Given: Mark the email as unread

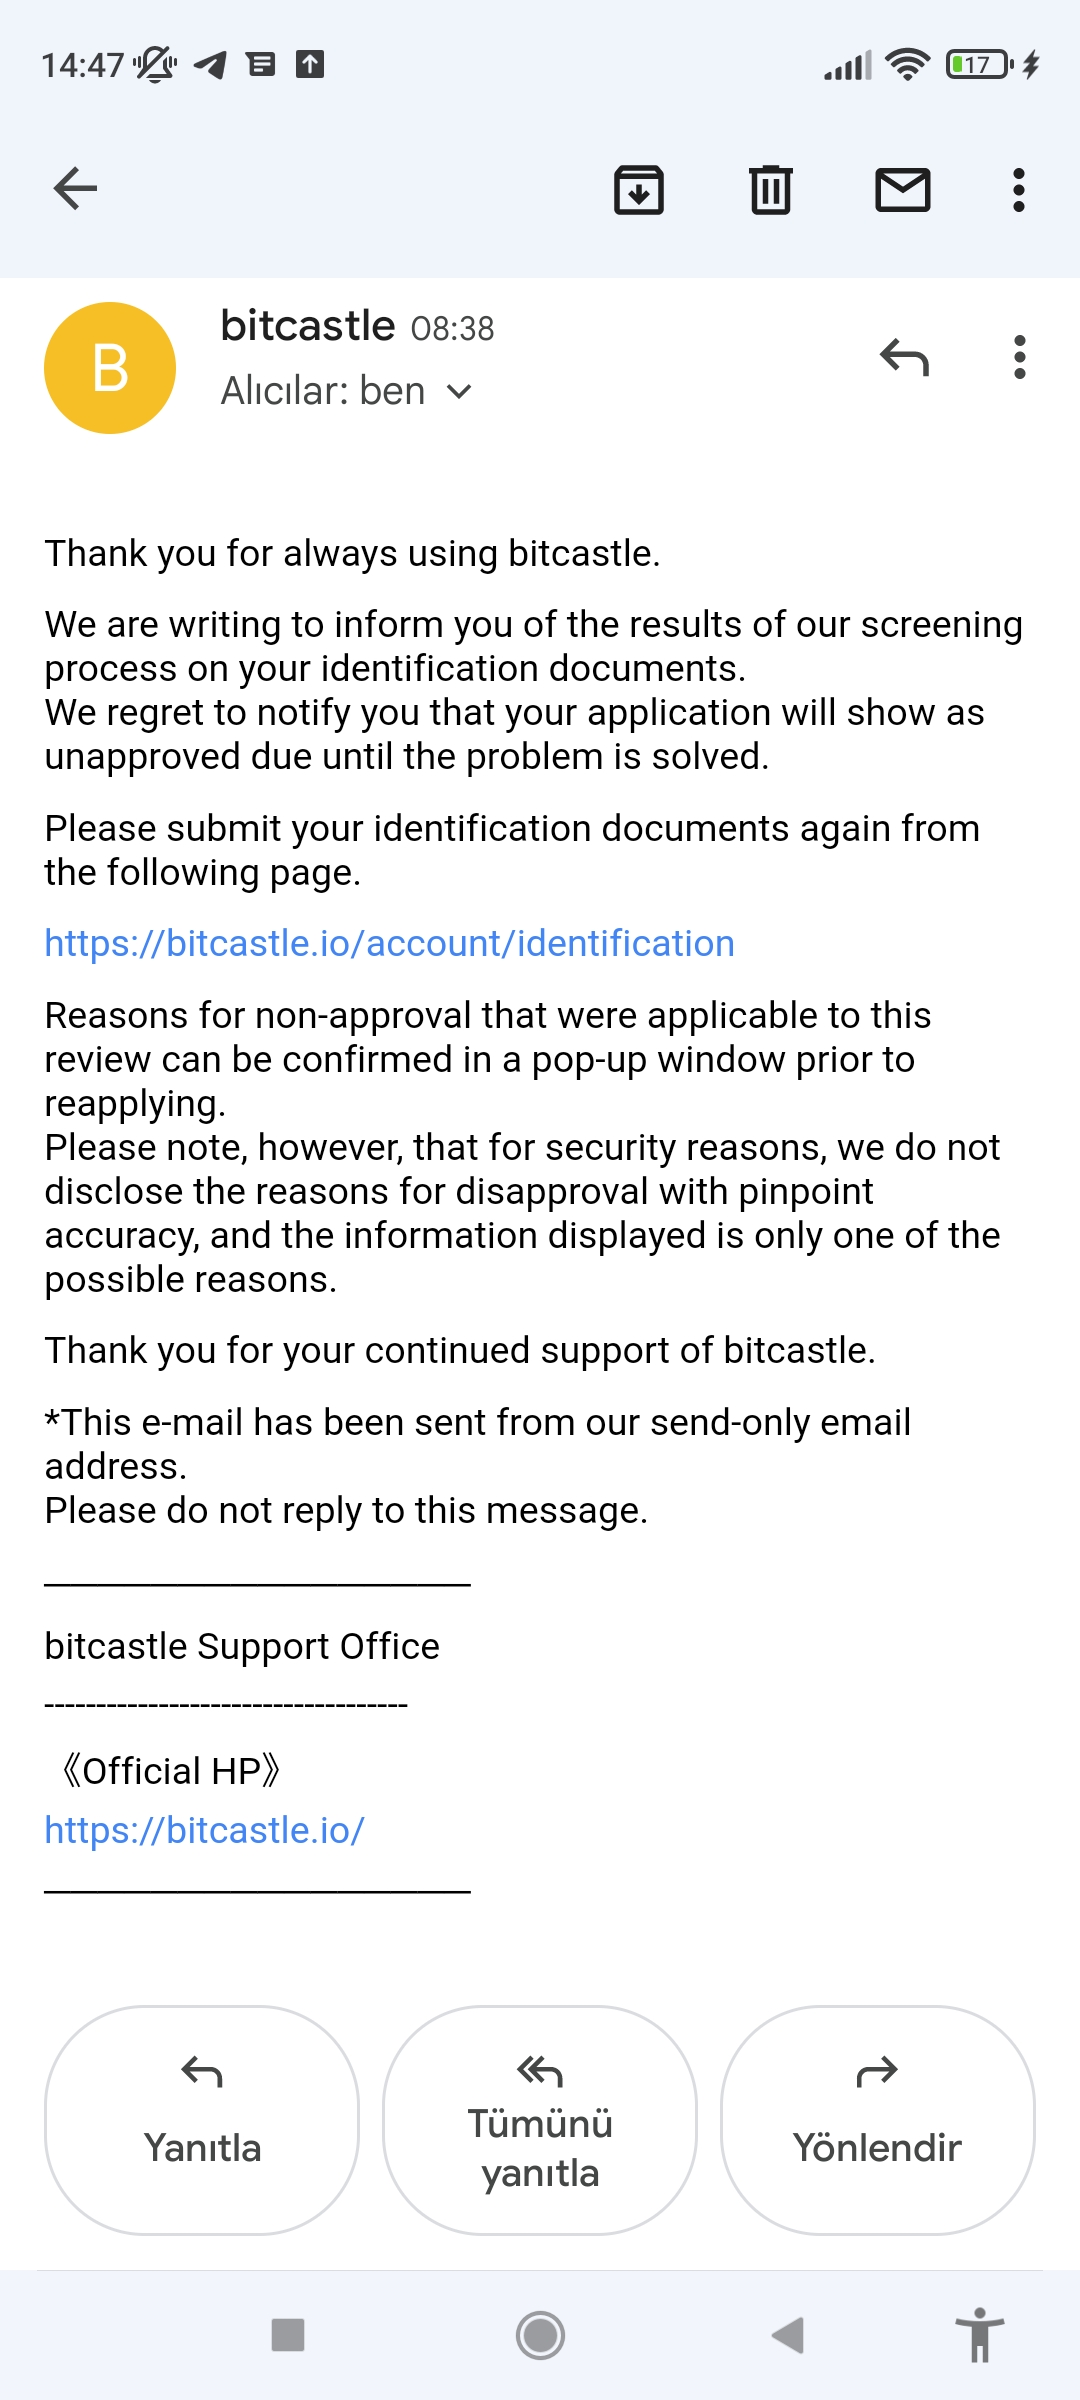Looking at the screenshot, I should click(x=903, y=190).
